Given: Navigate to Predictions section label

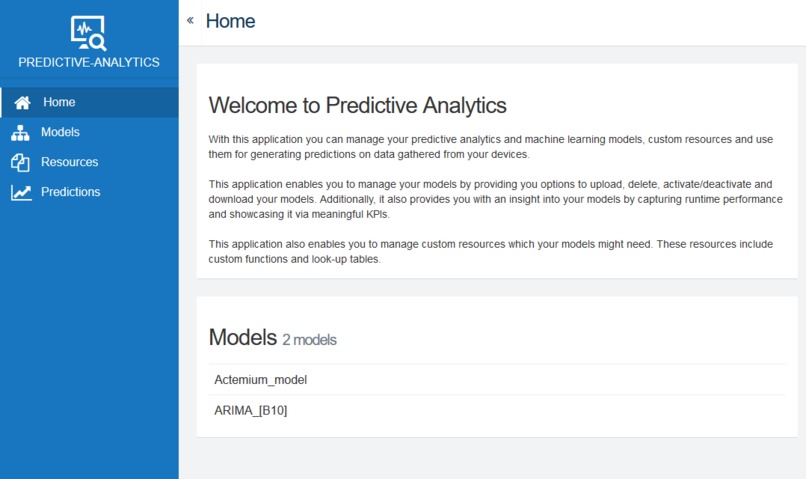Looking at the screenshot, I should coord(70,192).
